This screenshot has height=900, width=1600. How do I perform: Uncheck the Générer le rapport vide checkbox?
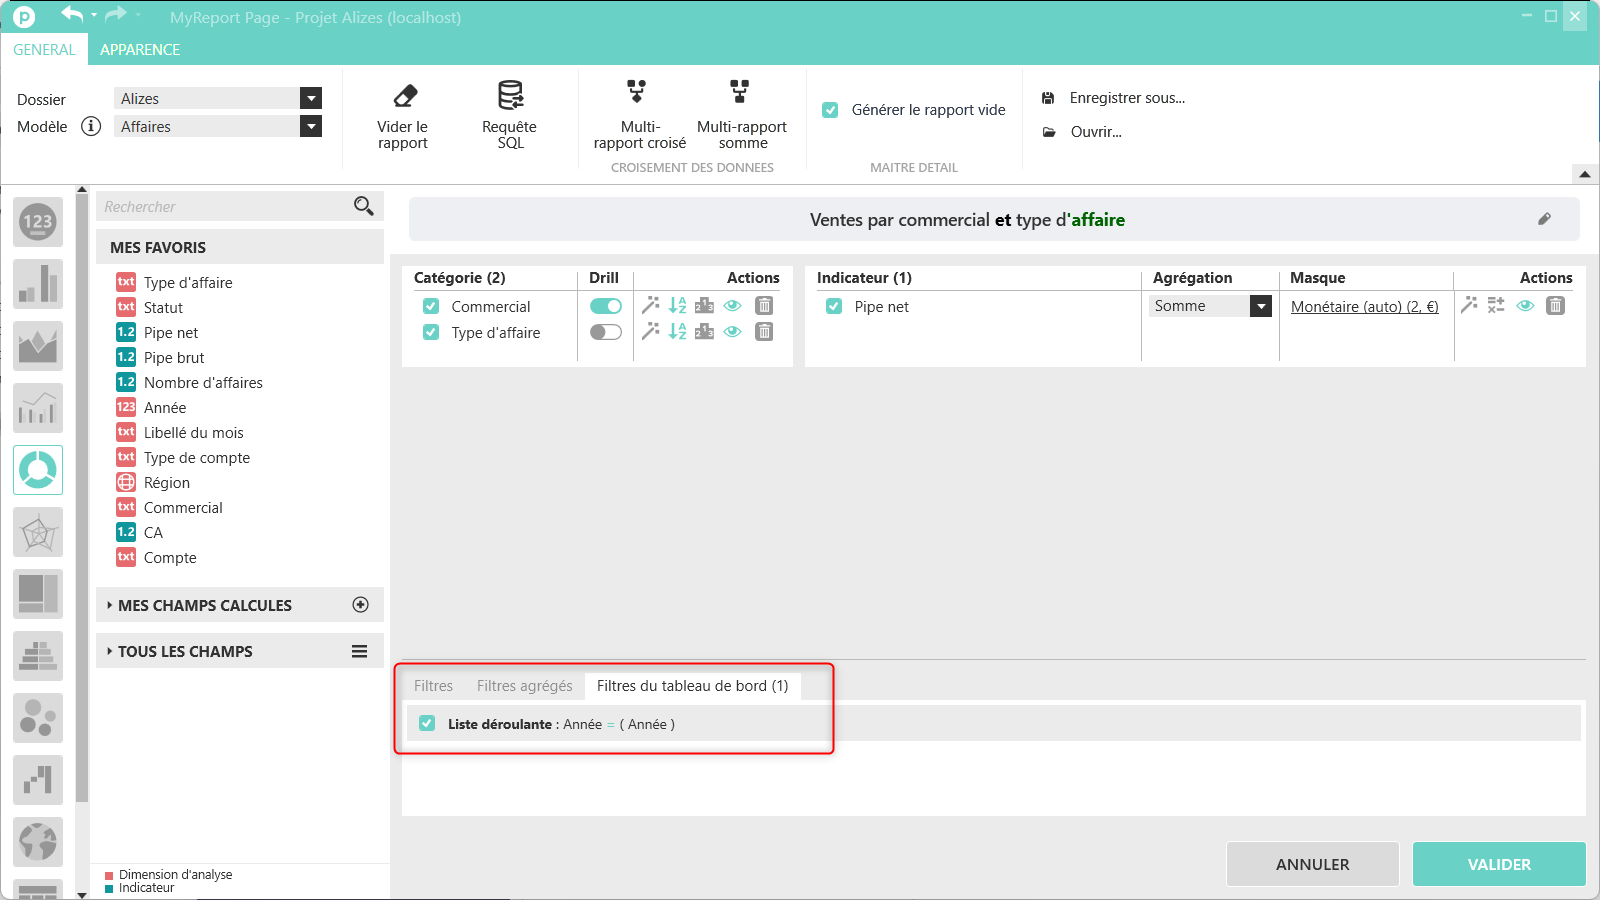pos(830,110)
